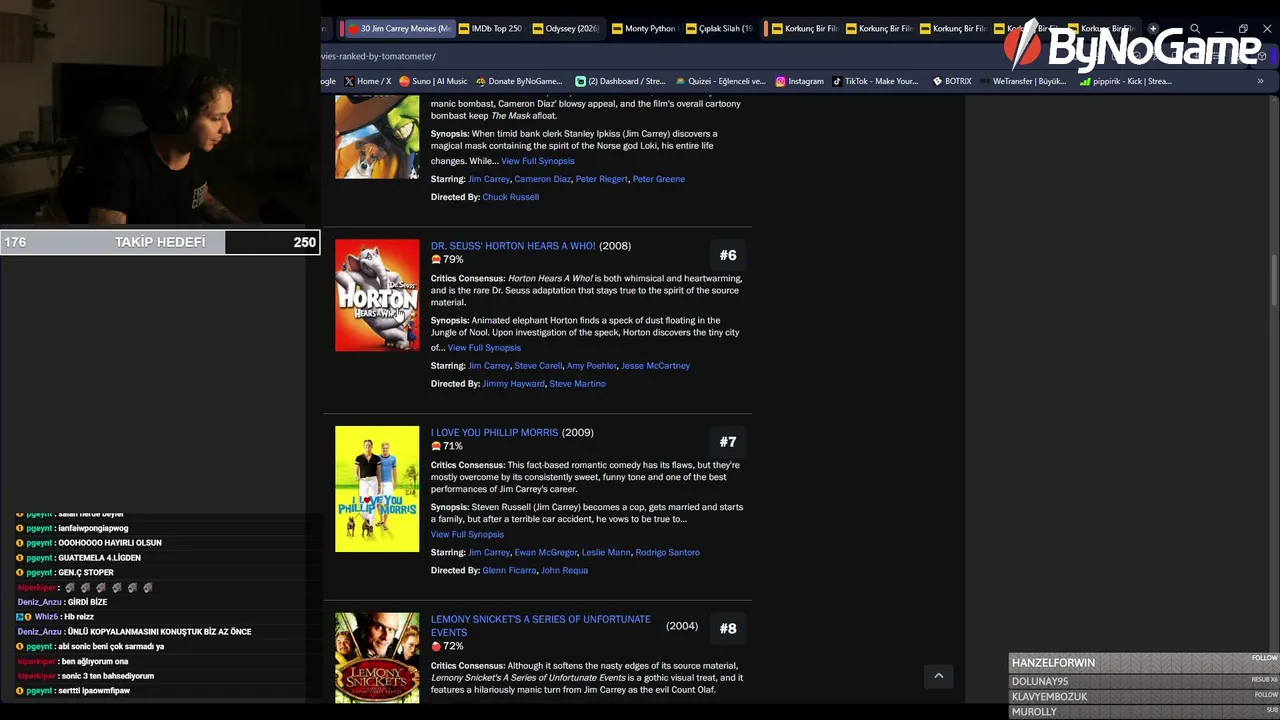Open the Amy Poehler cast link
Viewport: 1280px width, 720px height.
click(592, 366)
